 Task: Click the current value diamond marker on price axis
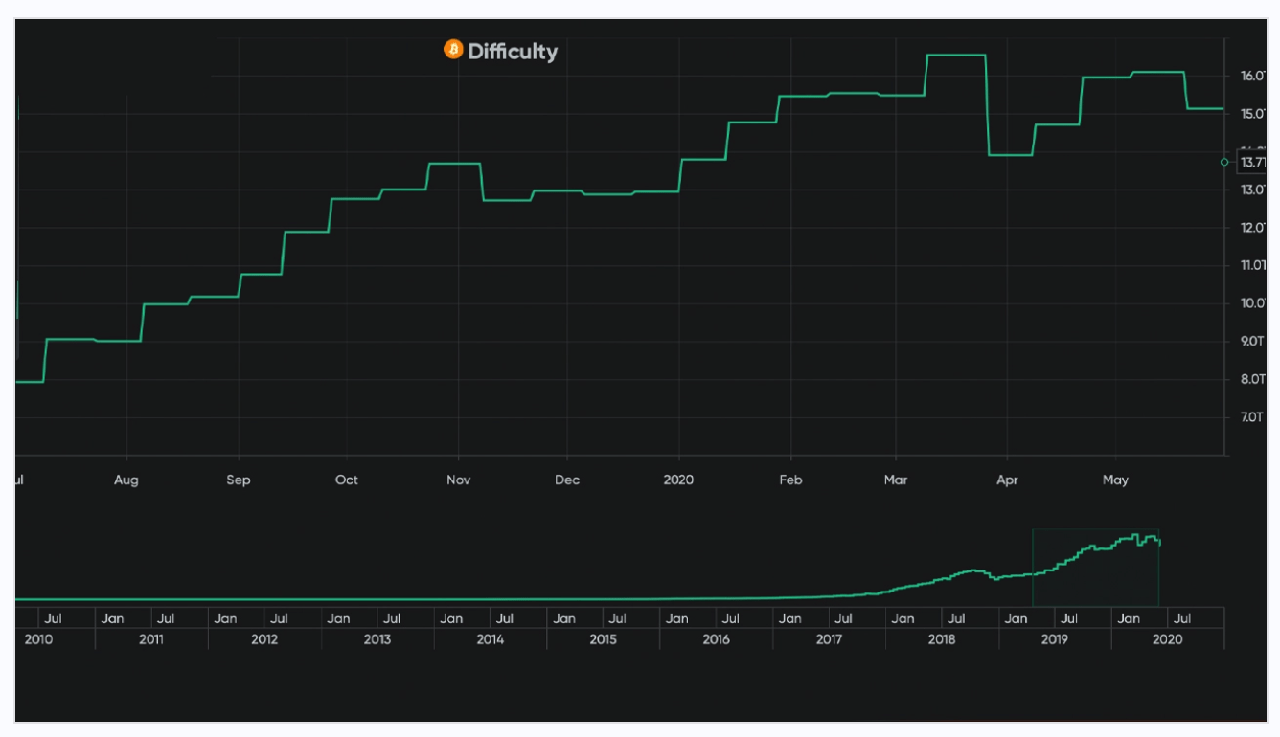[x=1225, y=162]
